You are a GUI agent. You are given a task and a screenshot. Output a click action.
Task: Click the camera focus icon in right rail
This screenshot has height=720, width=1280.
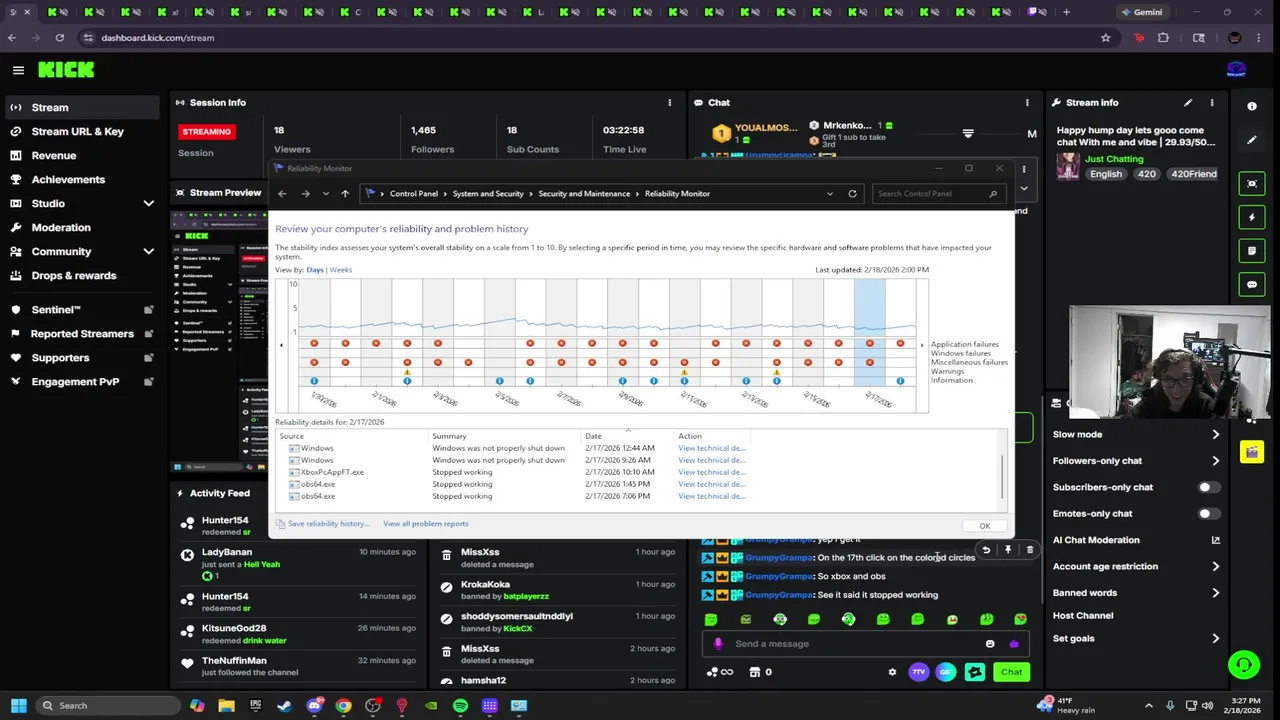(1252, 184)
